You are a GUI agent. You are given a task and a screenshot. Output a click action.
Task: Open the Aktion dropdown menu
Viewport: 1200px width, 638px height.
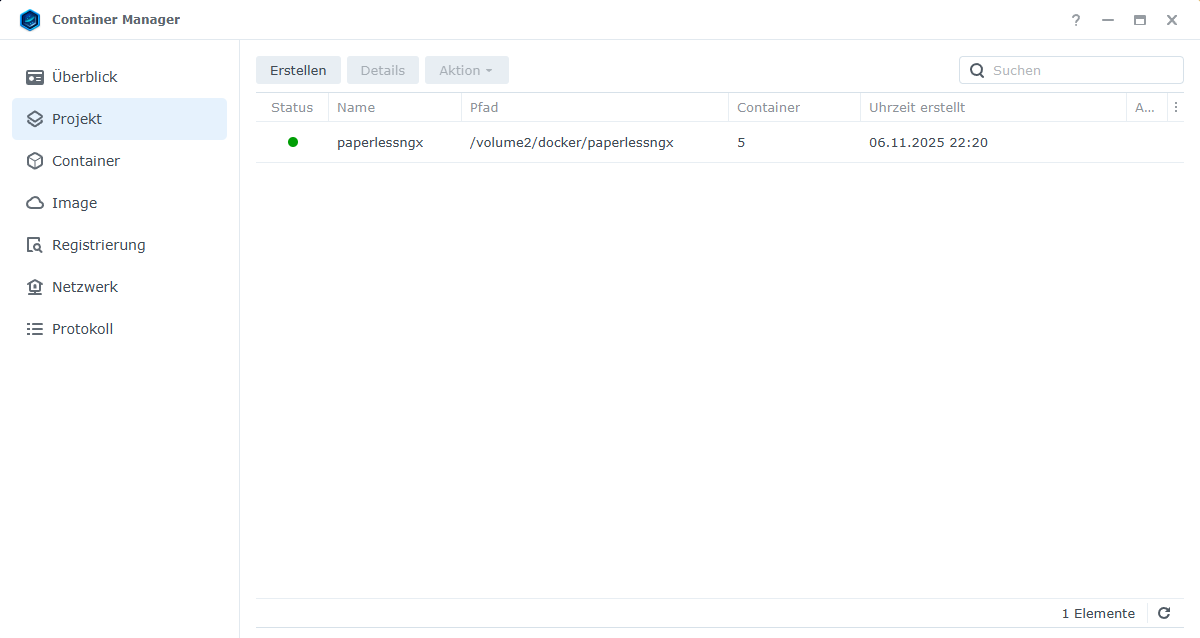(466, 70)
